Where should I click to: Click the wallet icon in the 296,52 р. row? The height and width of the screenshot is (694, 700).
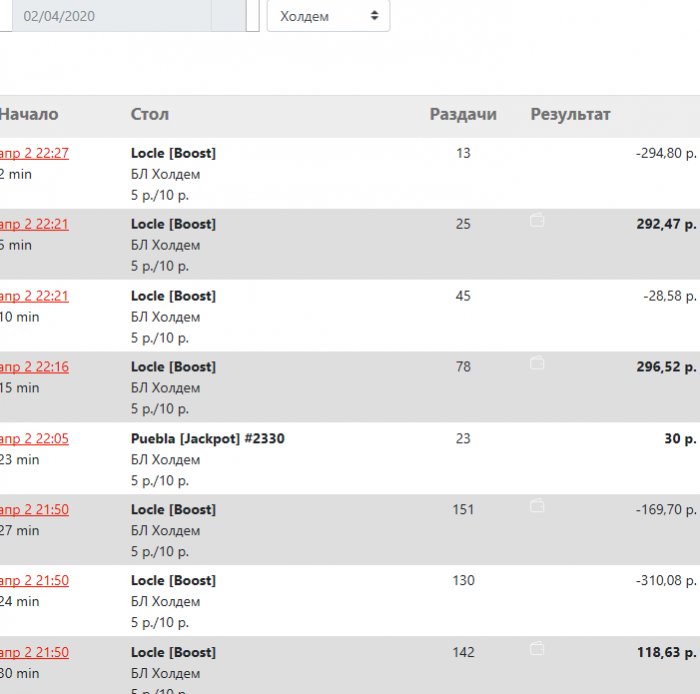tap(537, 363)
